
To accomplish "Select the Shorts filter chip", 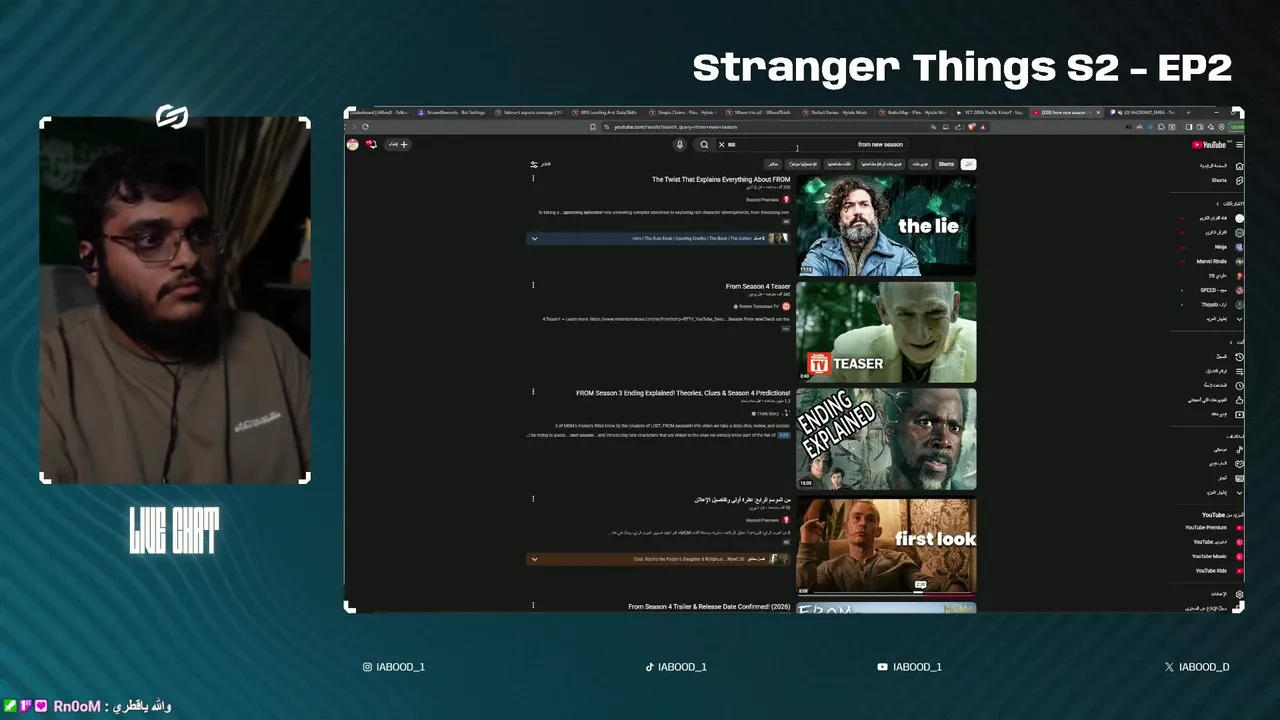I will pyautogui.click(x=946, y=164).
